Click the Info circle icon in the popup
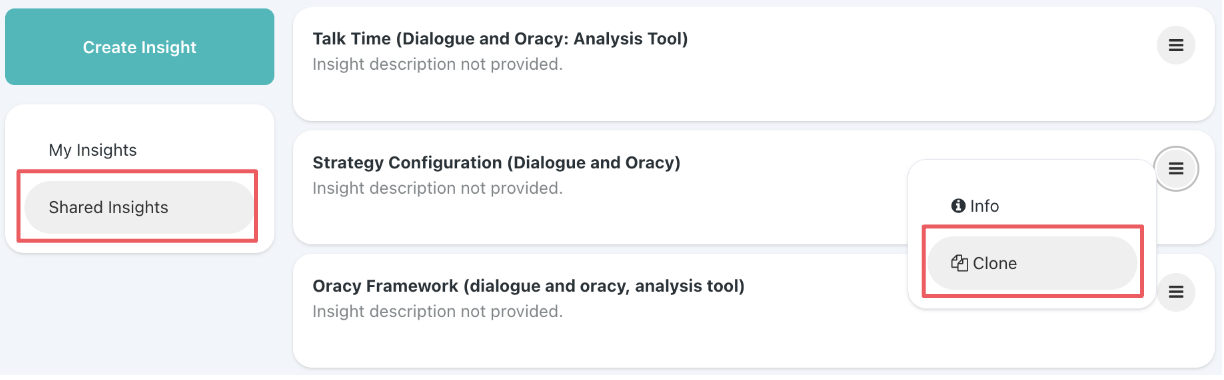Image resolution: width=1224 pixels, height=380 pixels. point(957,206)
